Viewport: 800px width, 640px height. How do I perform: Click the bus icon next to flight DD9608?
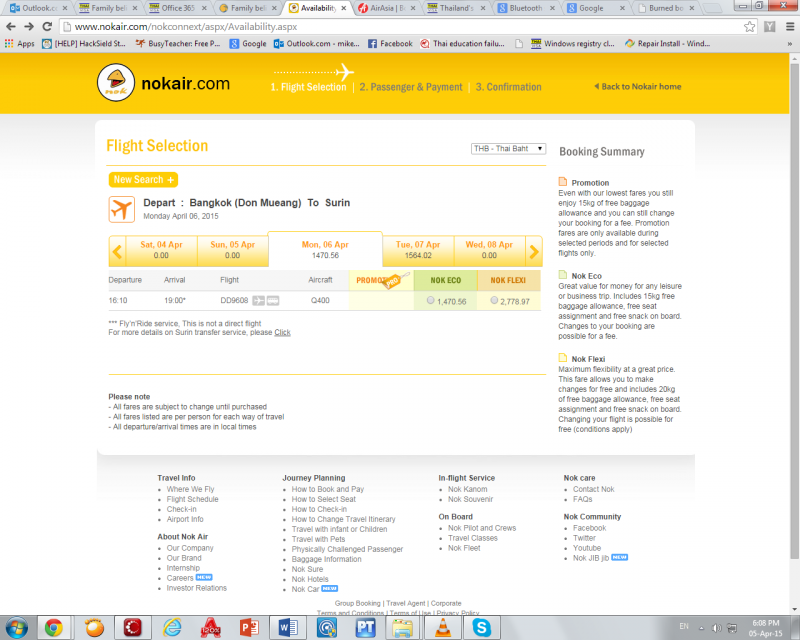(x=273, y=301)
